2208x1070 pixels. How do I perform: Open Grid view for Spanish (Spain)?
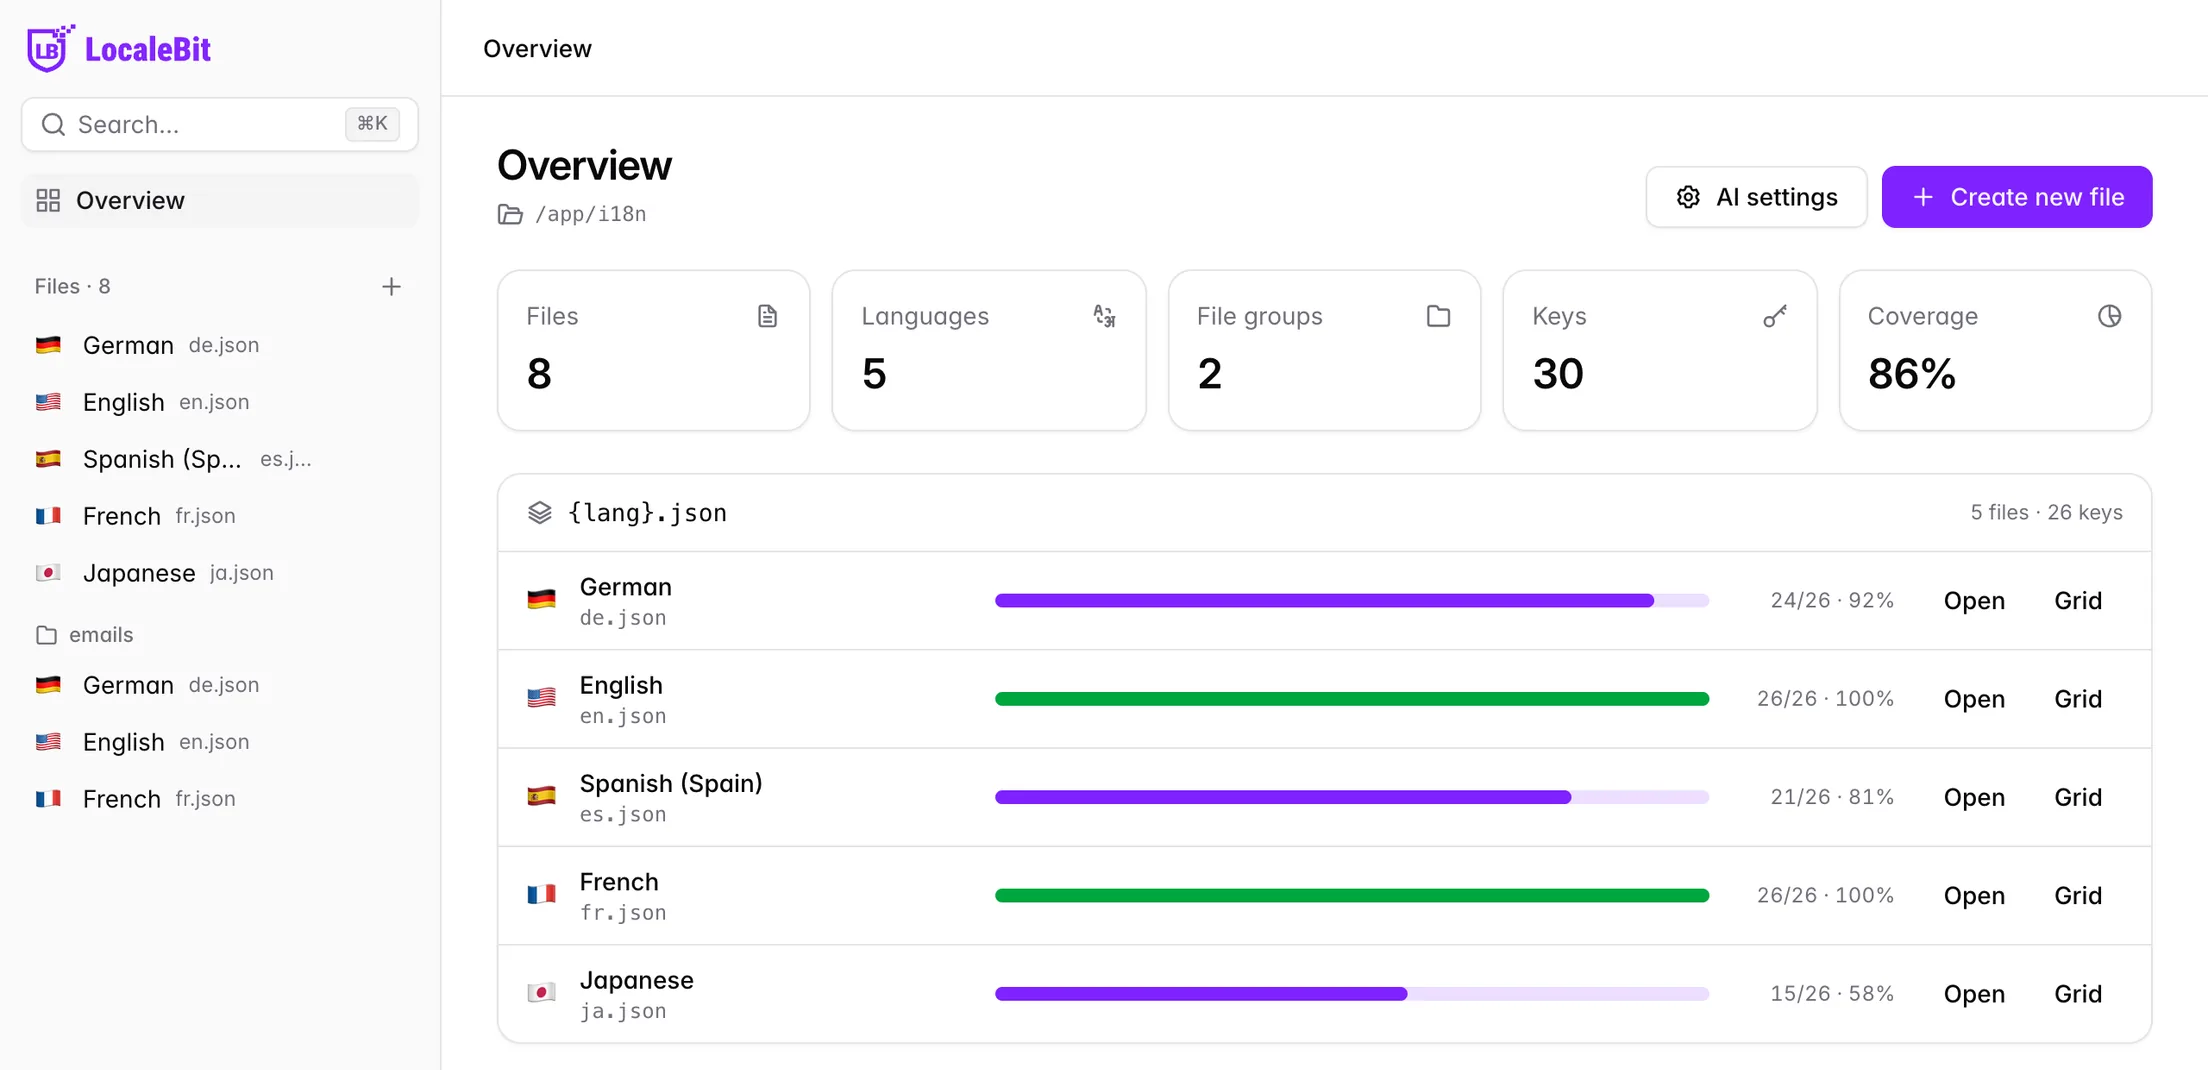click(x=2078, y=797)
